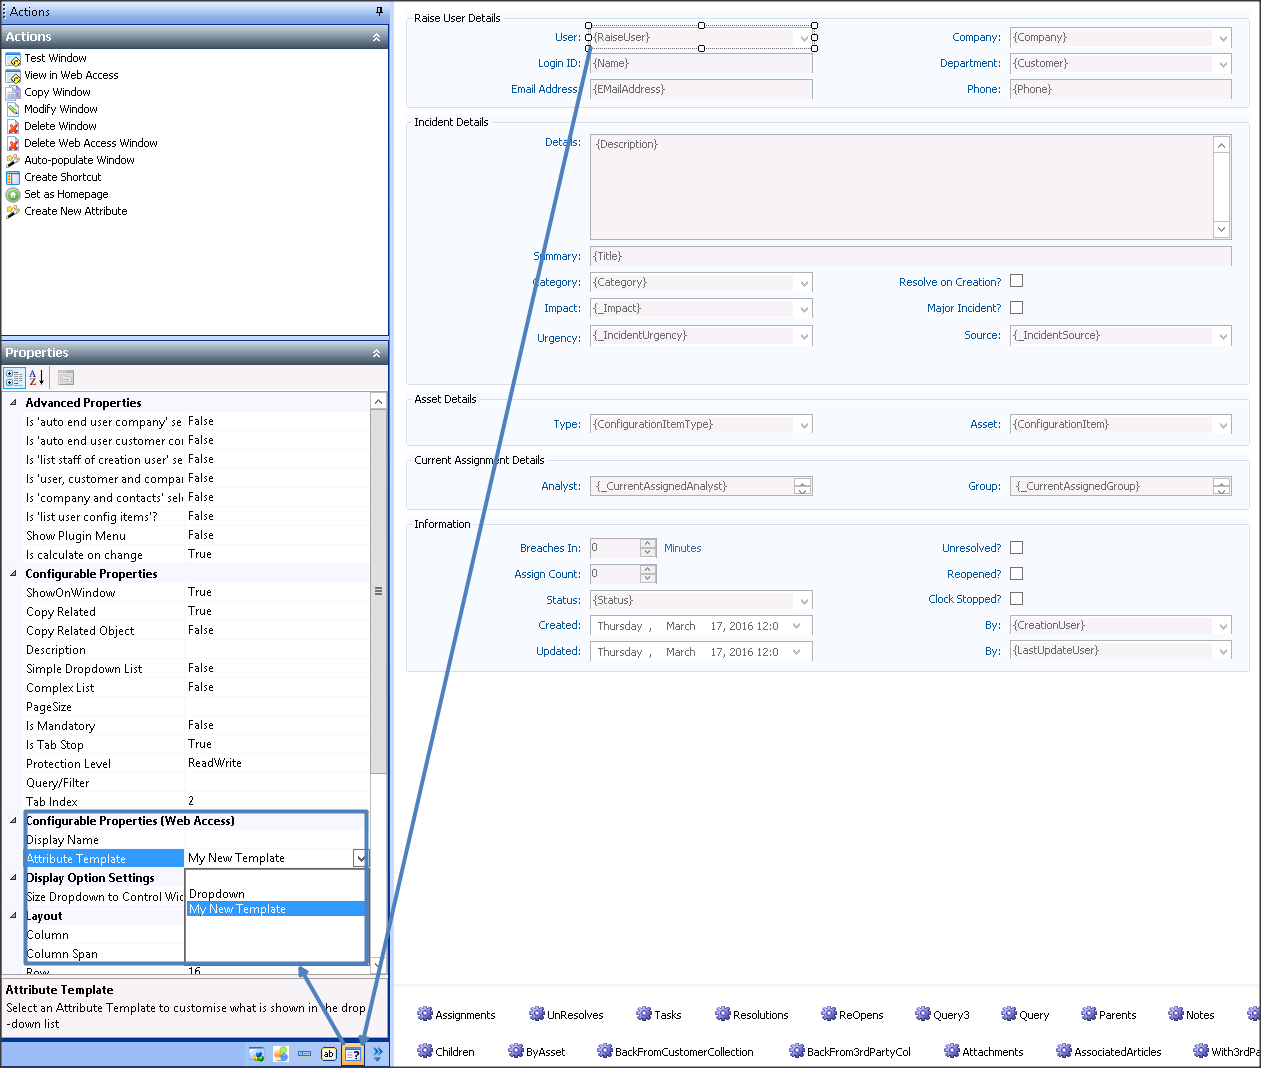Check the Major Incident checkbox
1261x1068 pixels.
click(x=1016, y=308)
